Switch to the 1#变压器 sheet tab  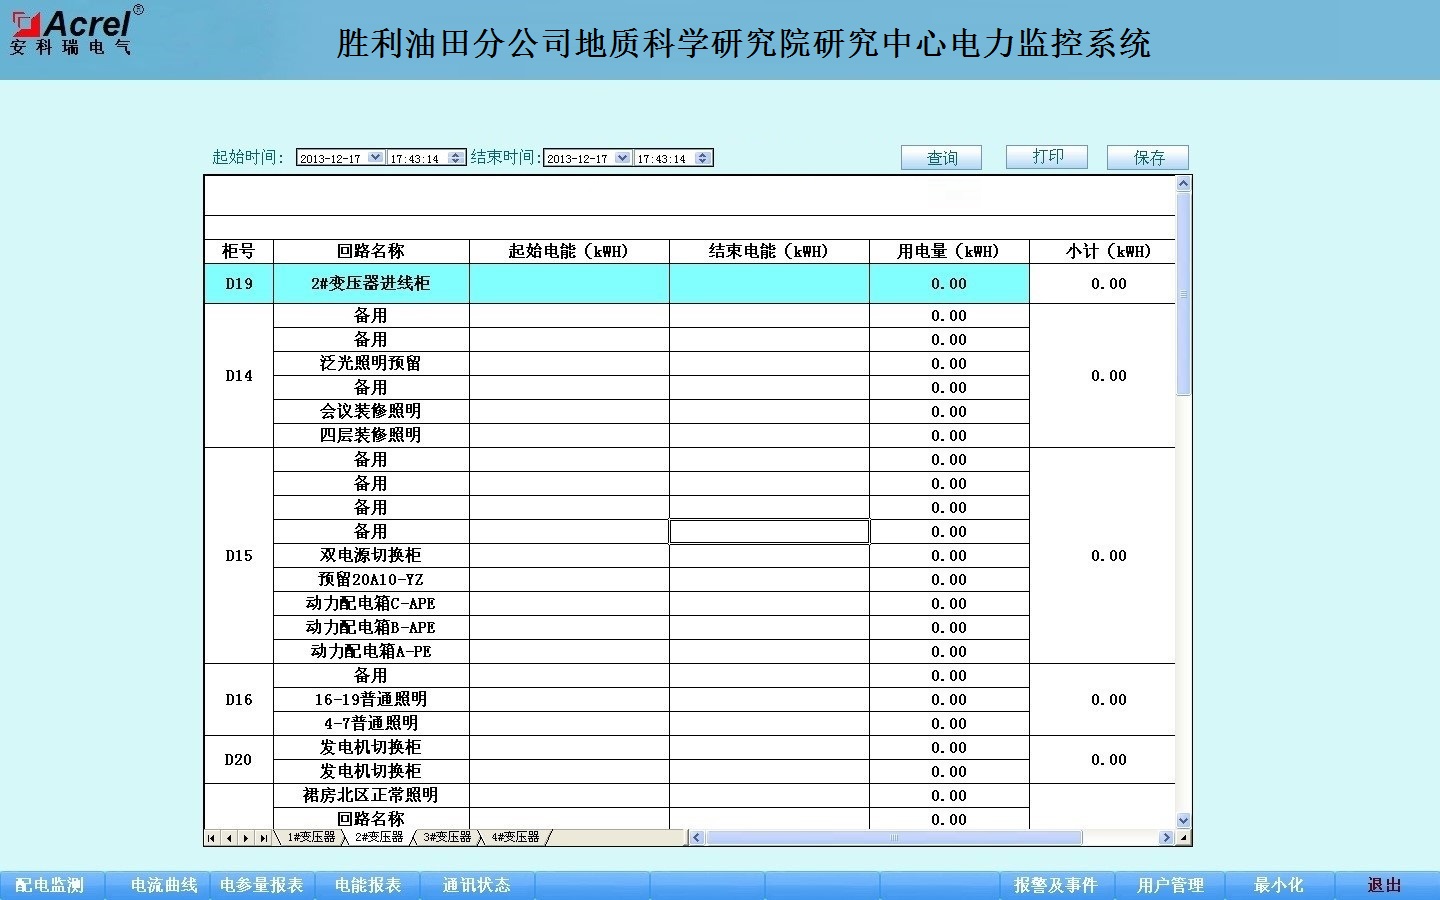point(311,837)
